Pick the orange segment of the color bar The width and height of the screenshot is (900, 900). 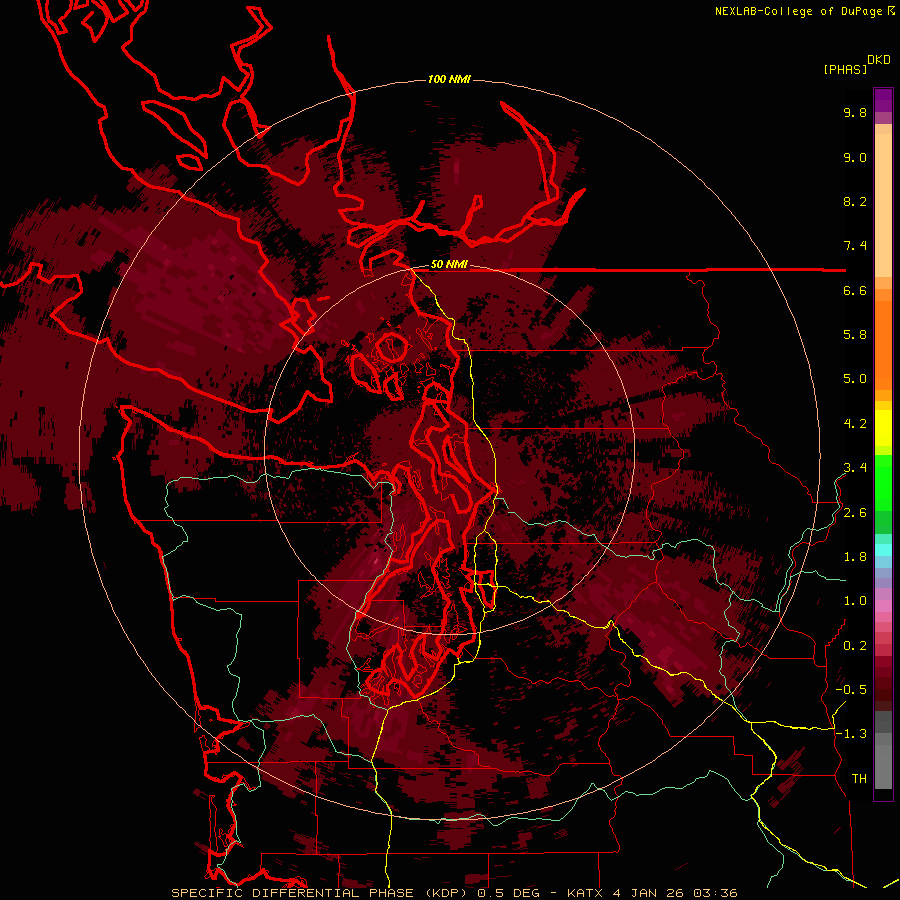(883, 345)
